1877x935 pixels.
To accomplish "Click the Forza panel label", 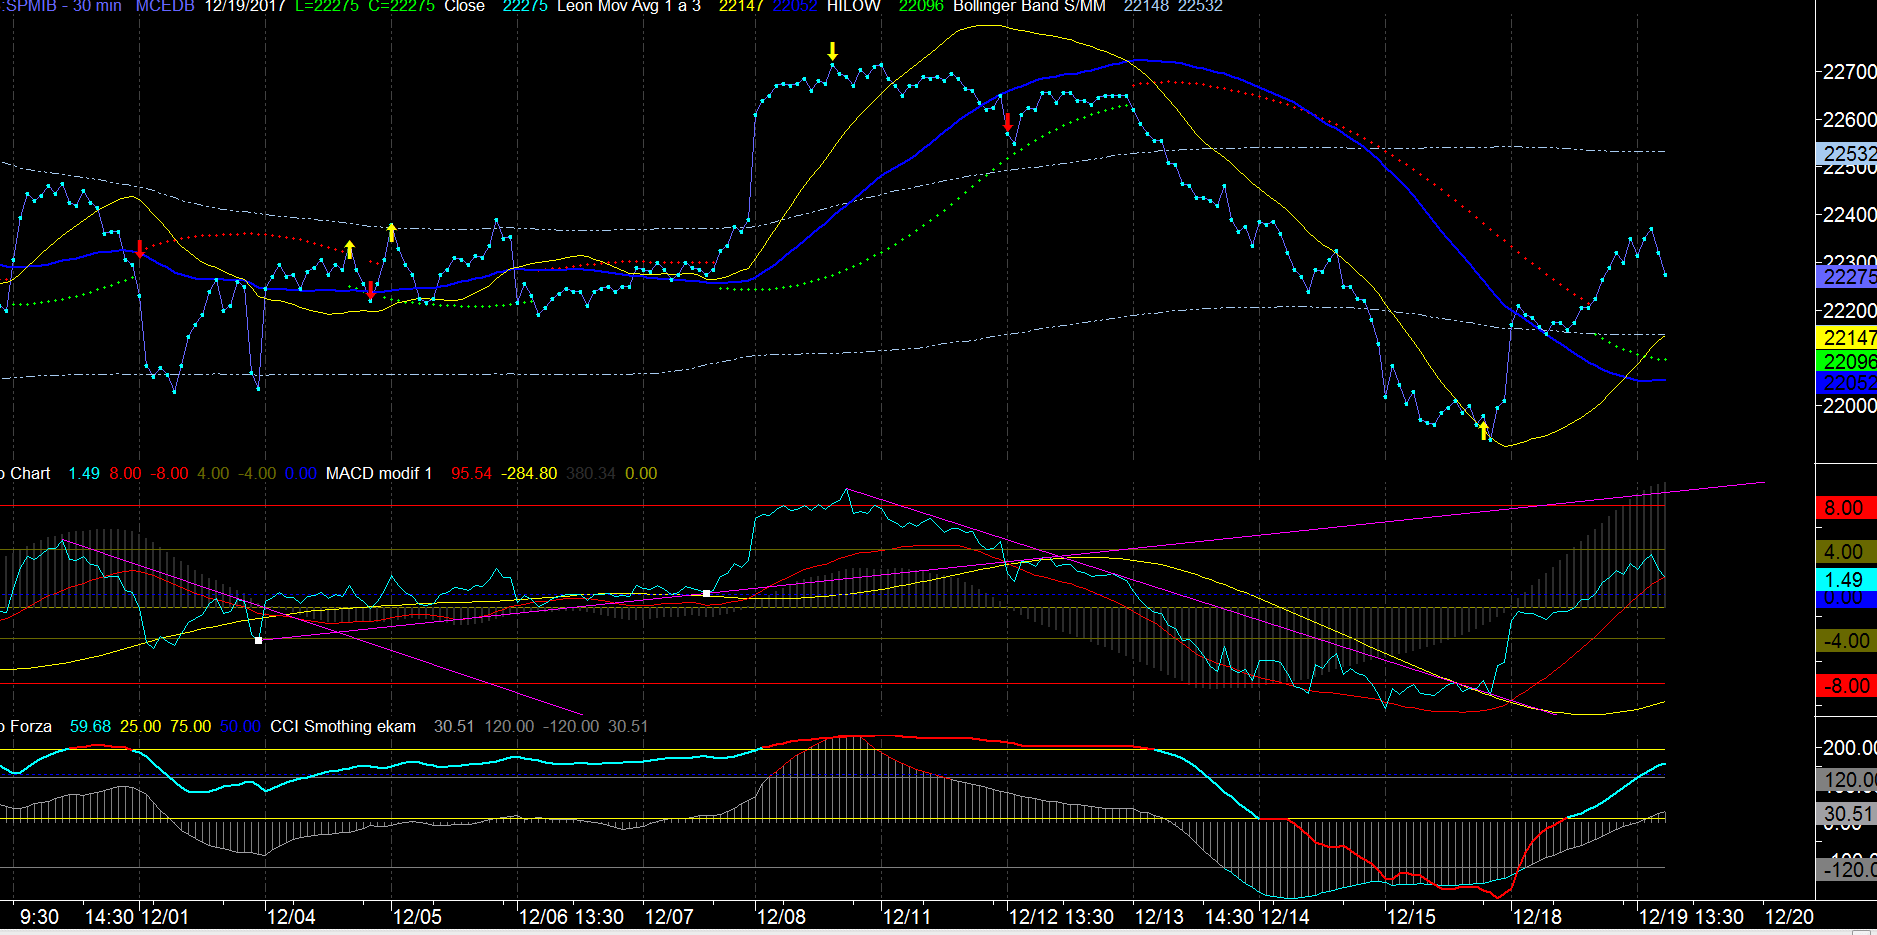I will point(28,726).
